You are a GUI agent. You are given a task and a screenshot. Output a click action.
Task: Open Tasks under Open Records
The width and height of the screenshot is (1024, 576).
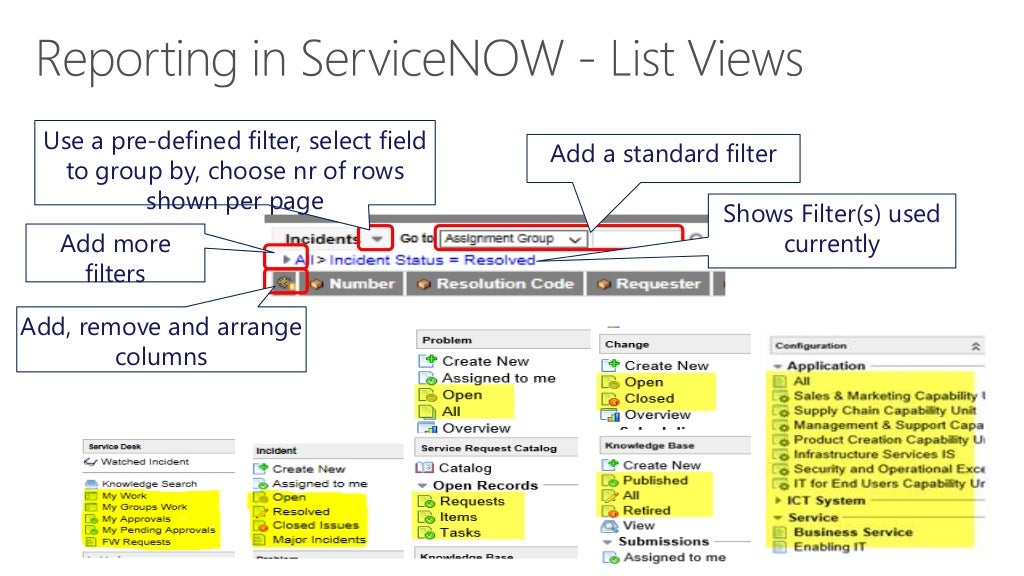point(460,533)
